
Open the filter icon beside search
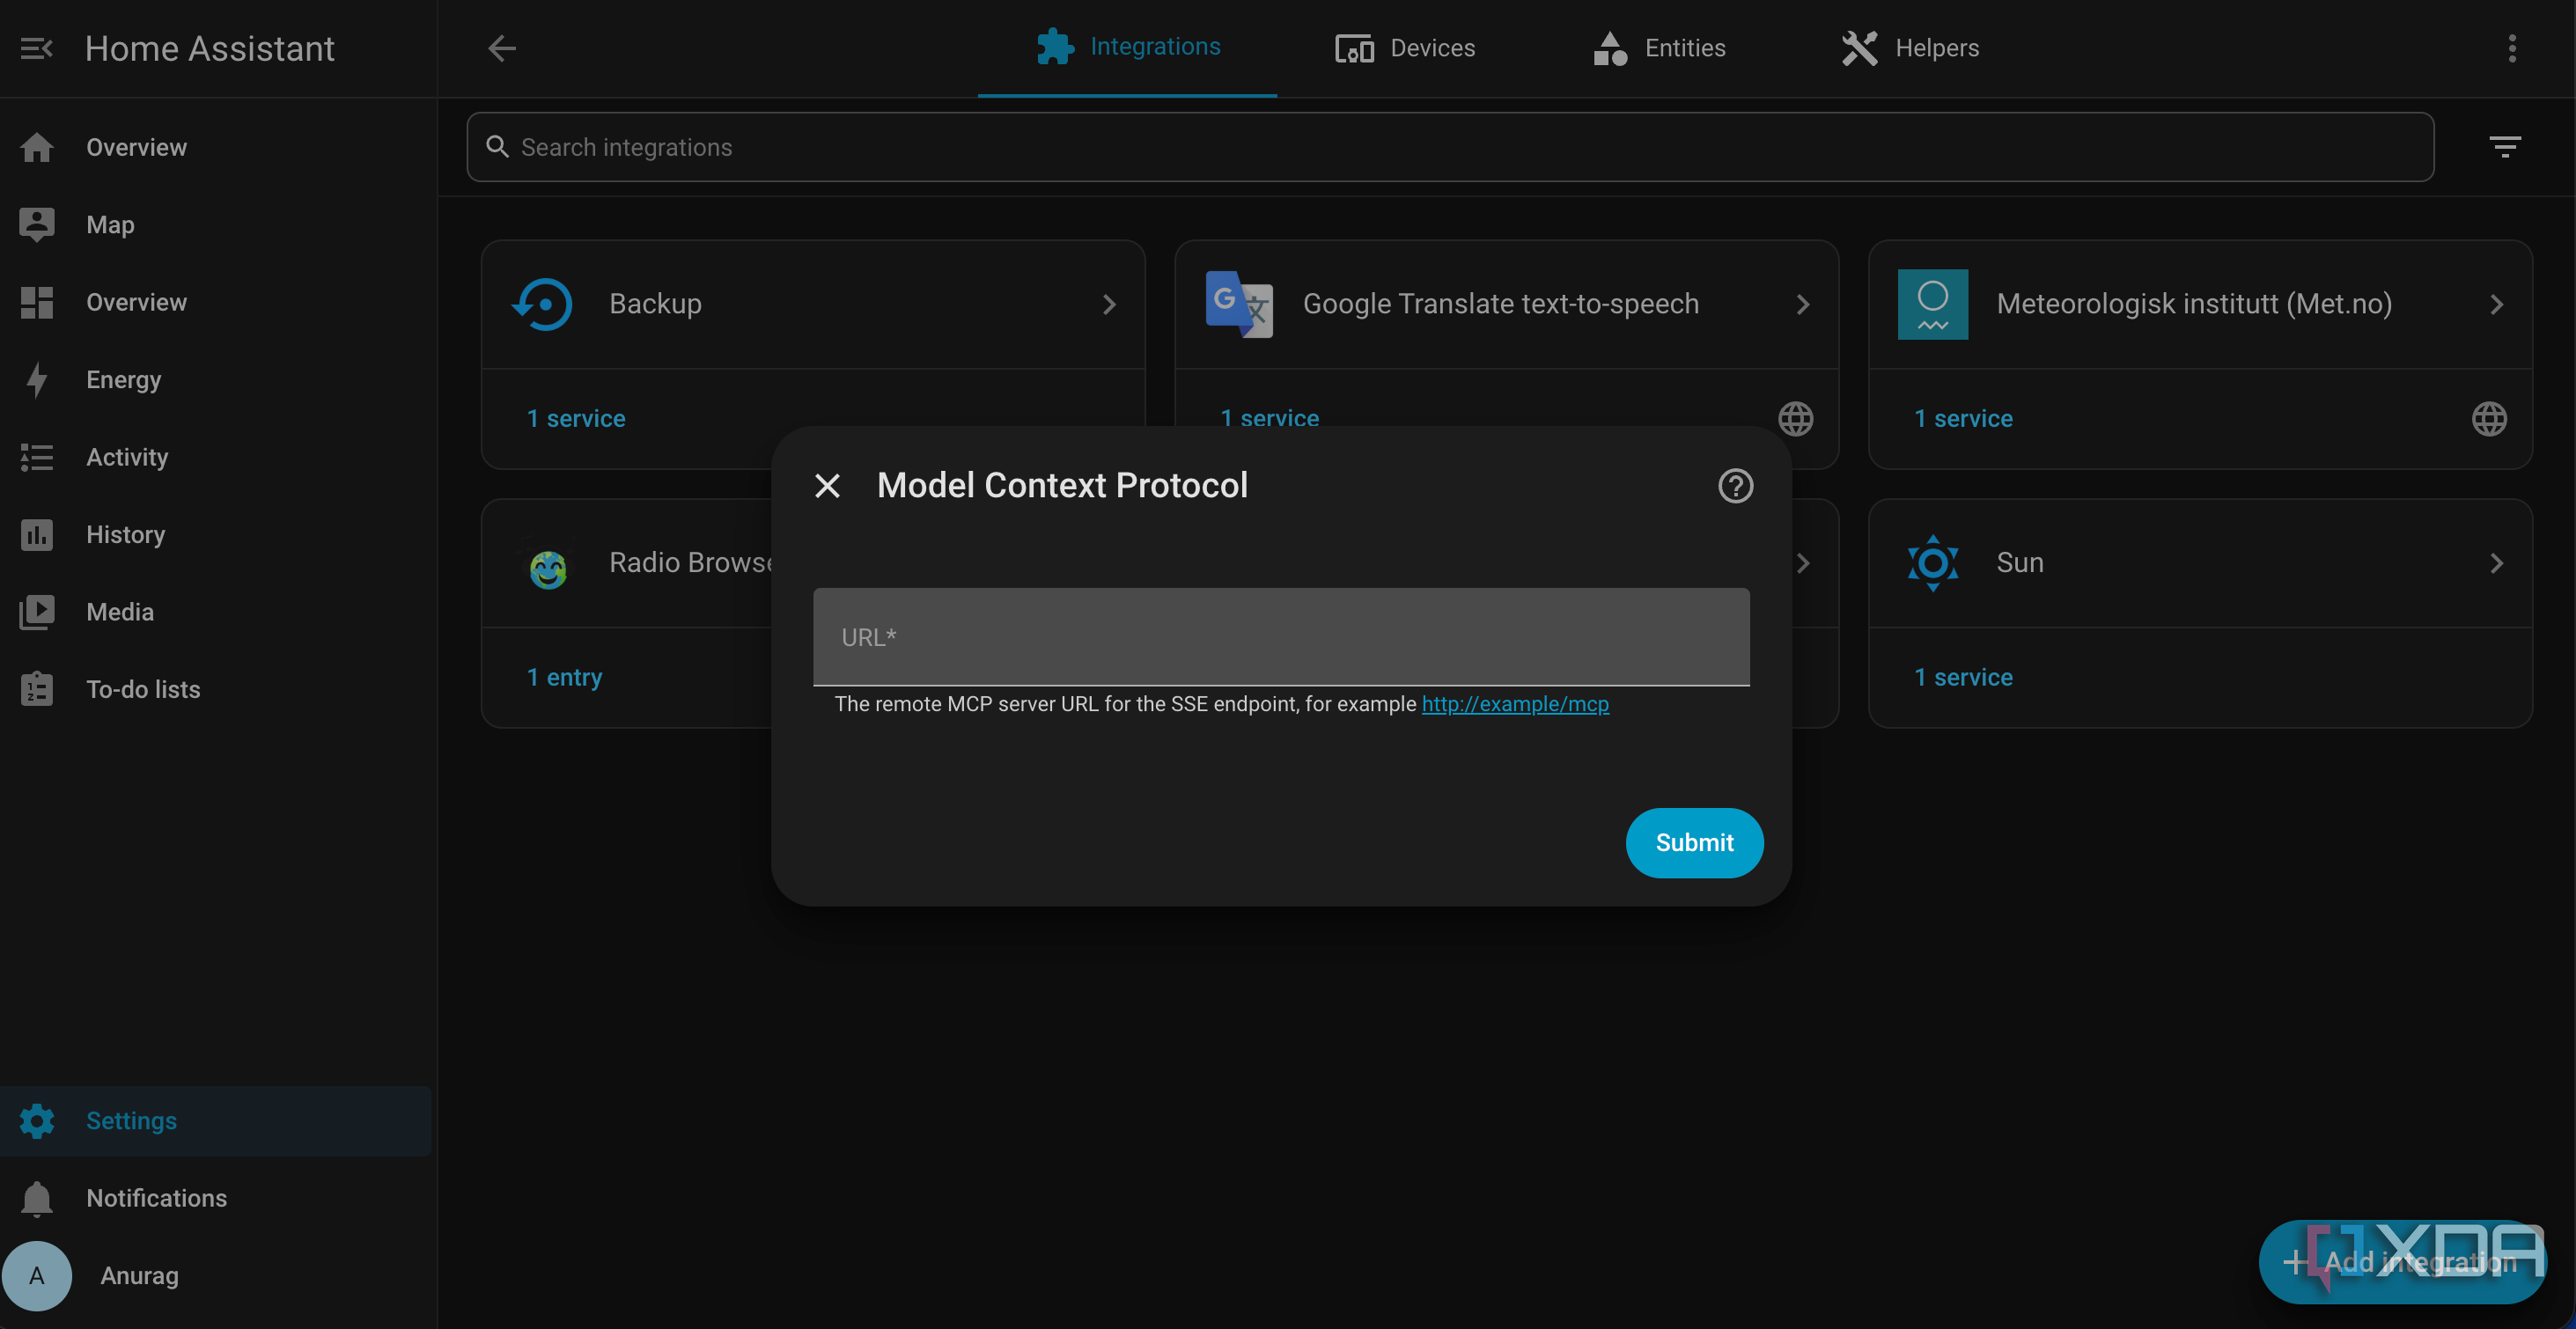[x=2505, y=147]
